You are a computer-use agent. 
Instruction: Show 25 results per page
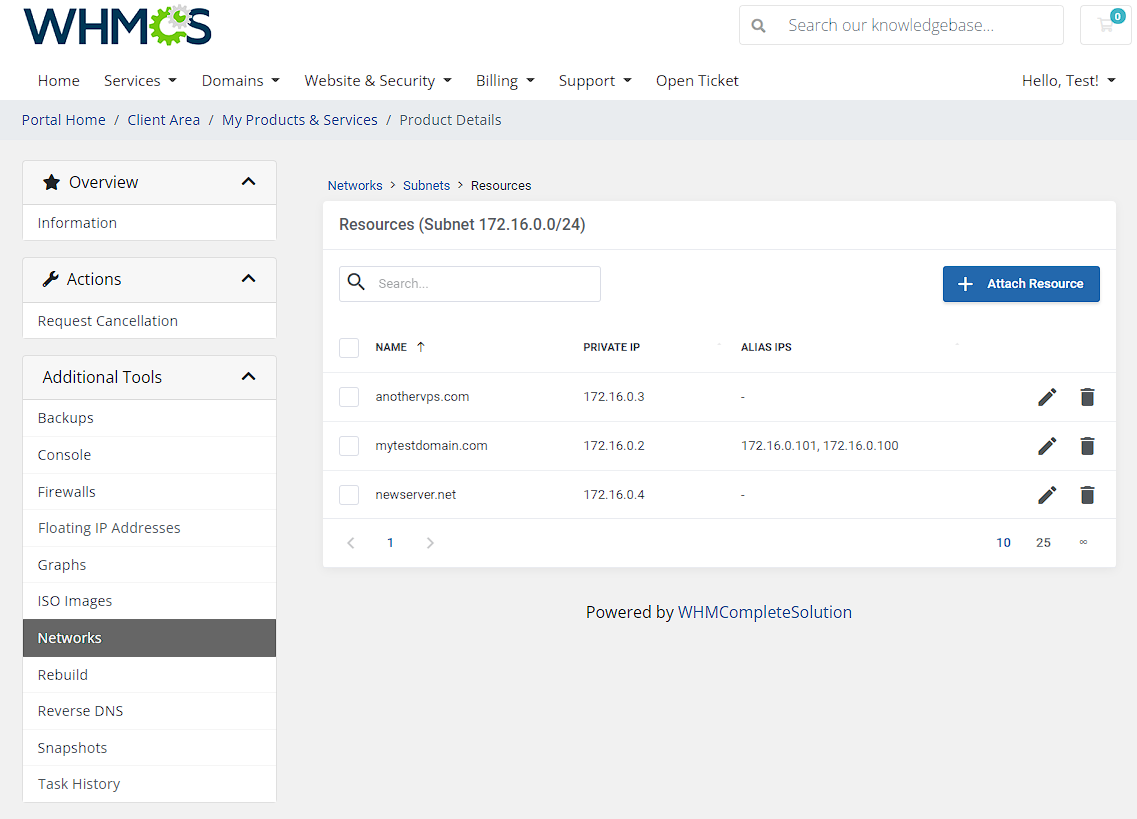(x=1043, y=542)
